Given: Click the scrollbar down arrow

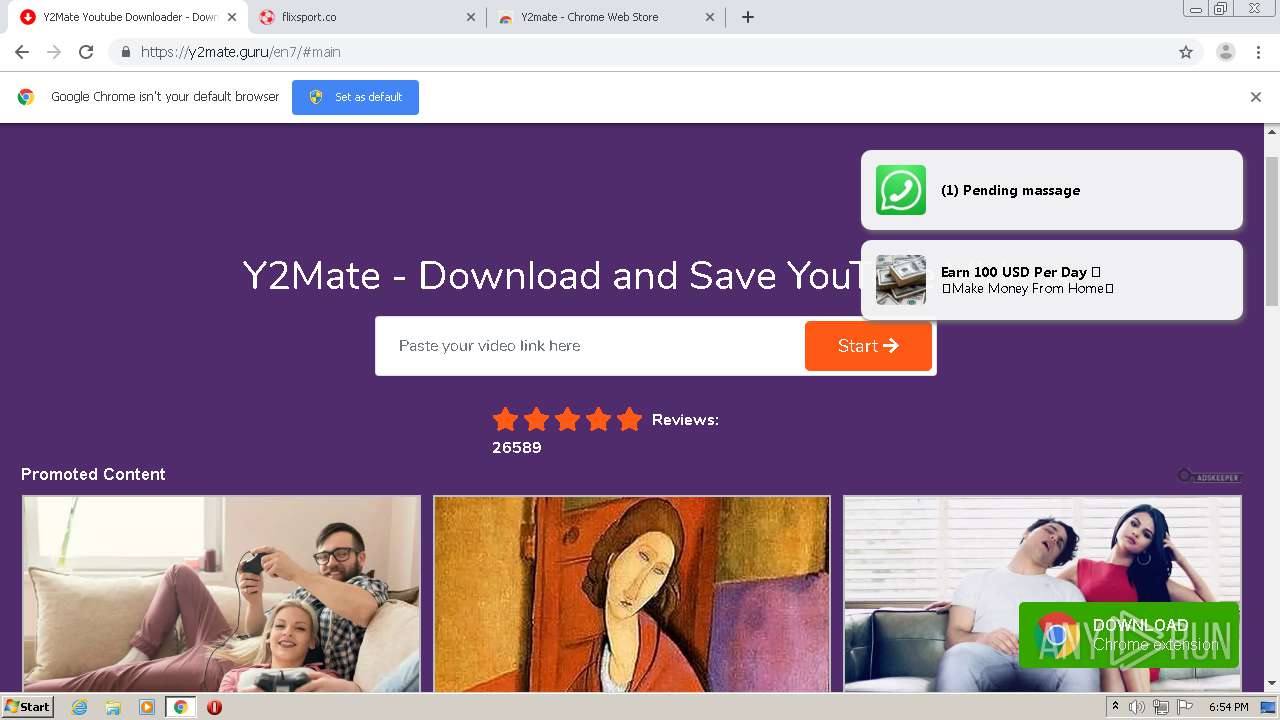Looking at the screenshot, I should (x=1272, y=684).
